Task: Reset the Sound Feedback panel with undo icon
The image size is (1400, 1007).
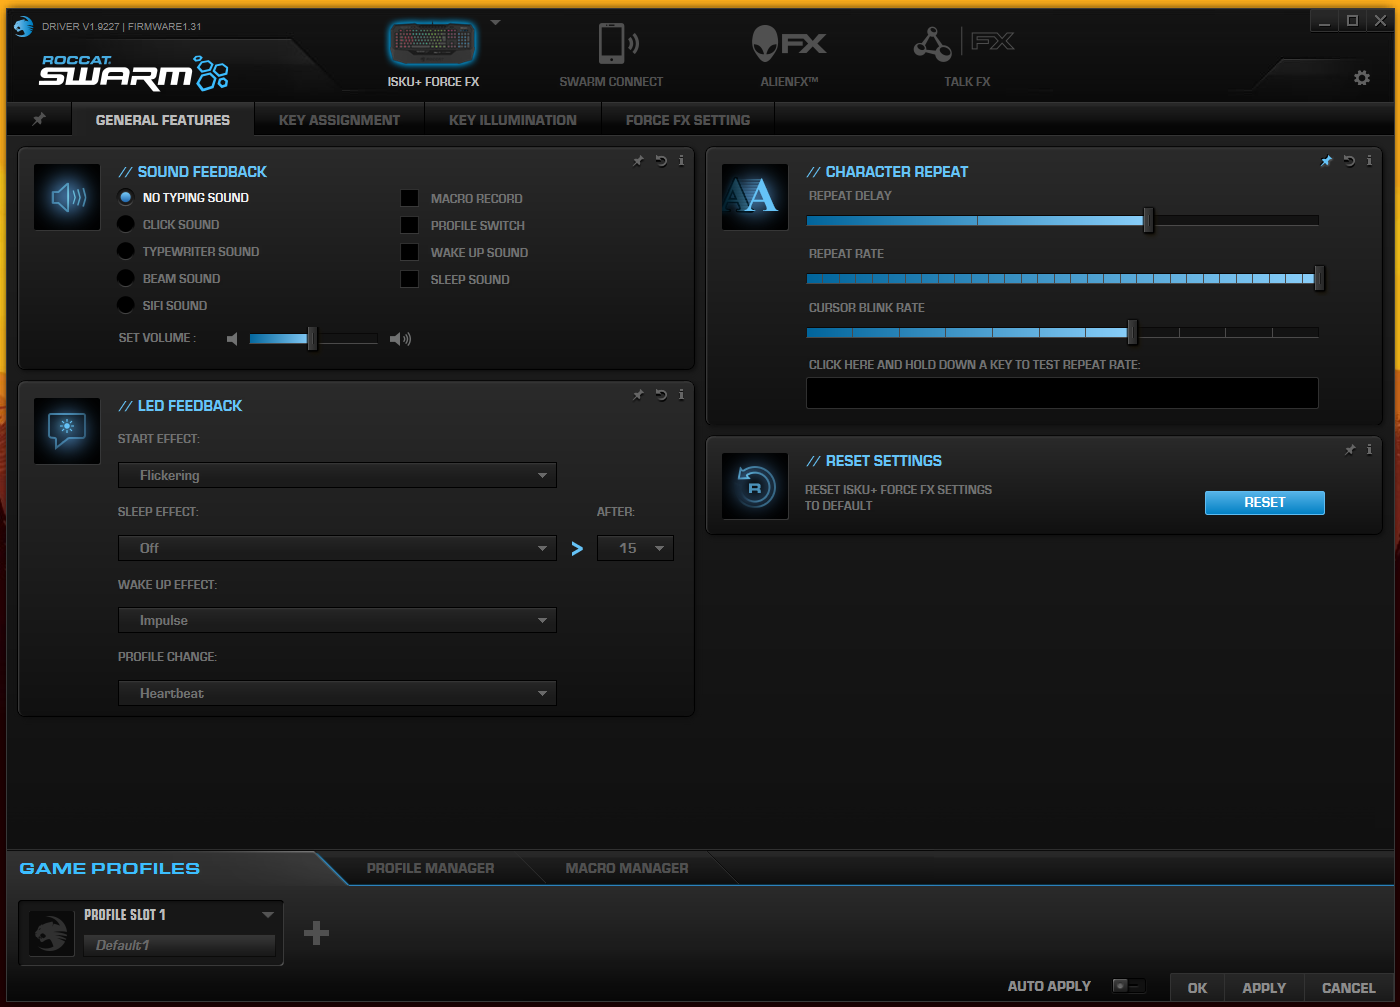Action: 661,161
